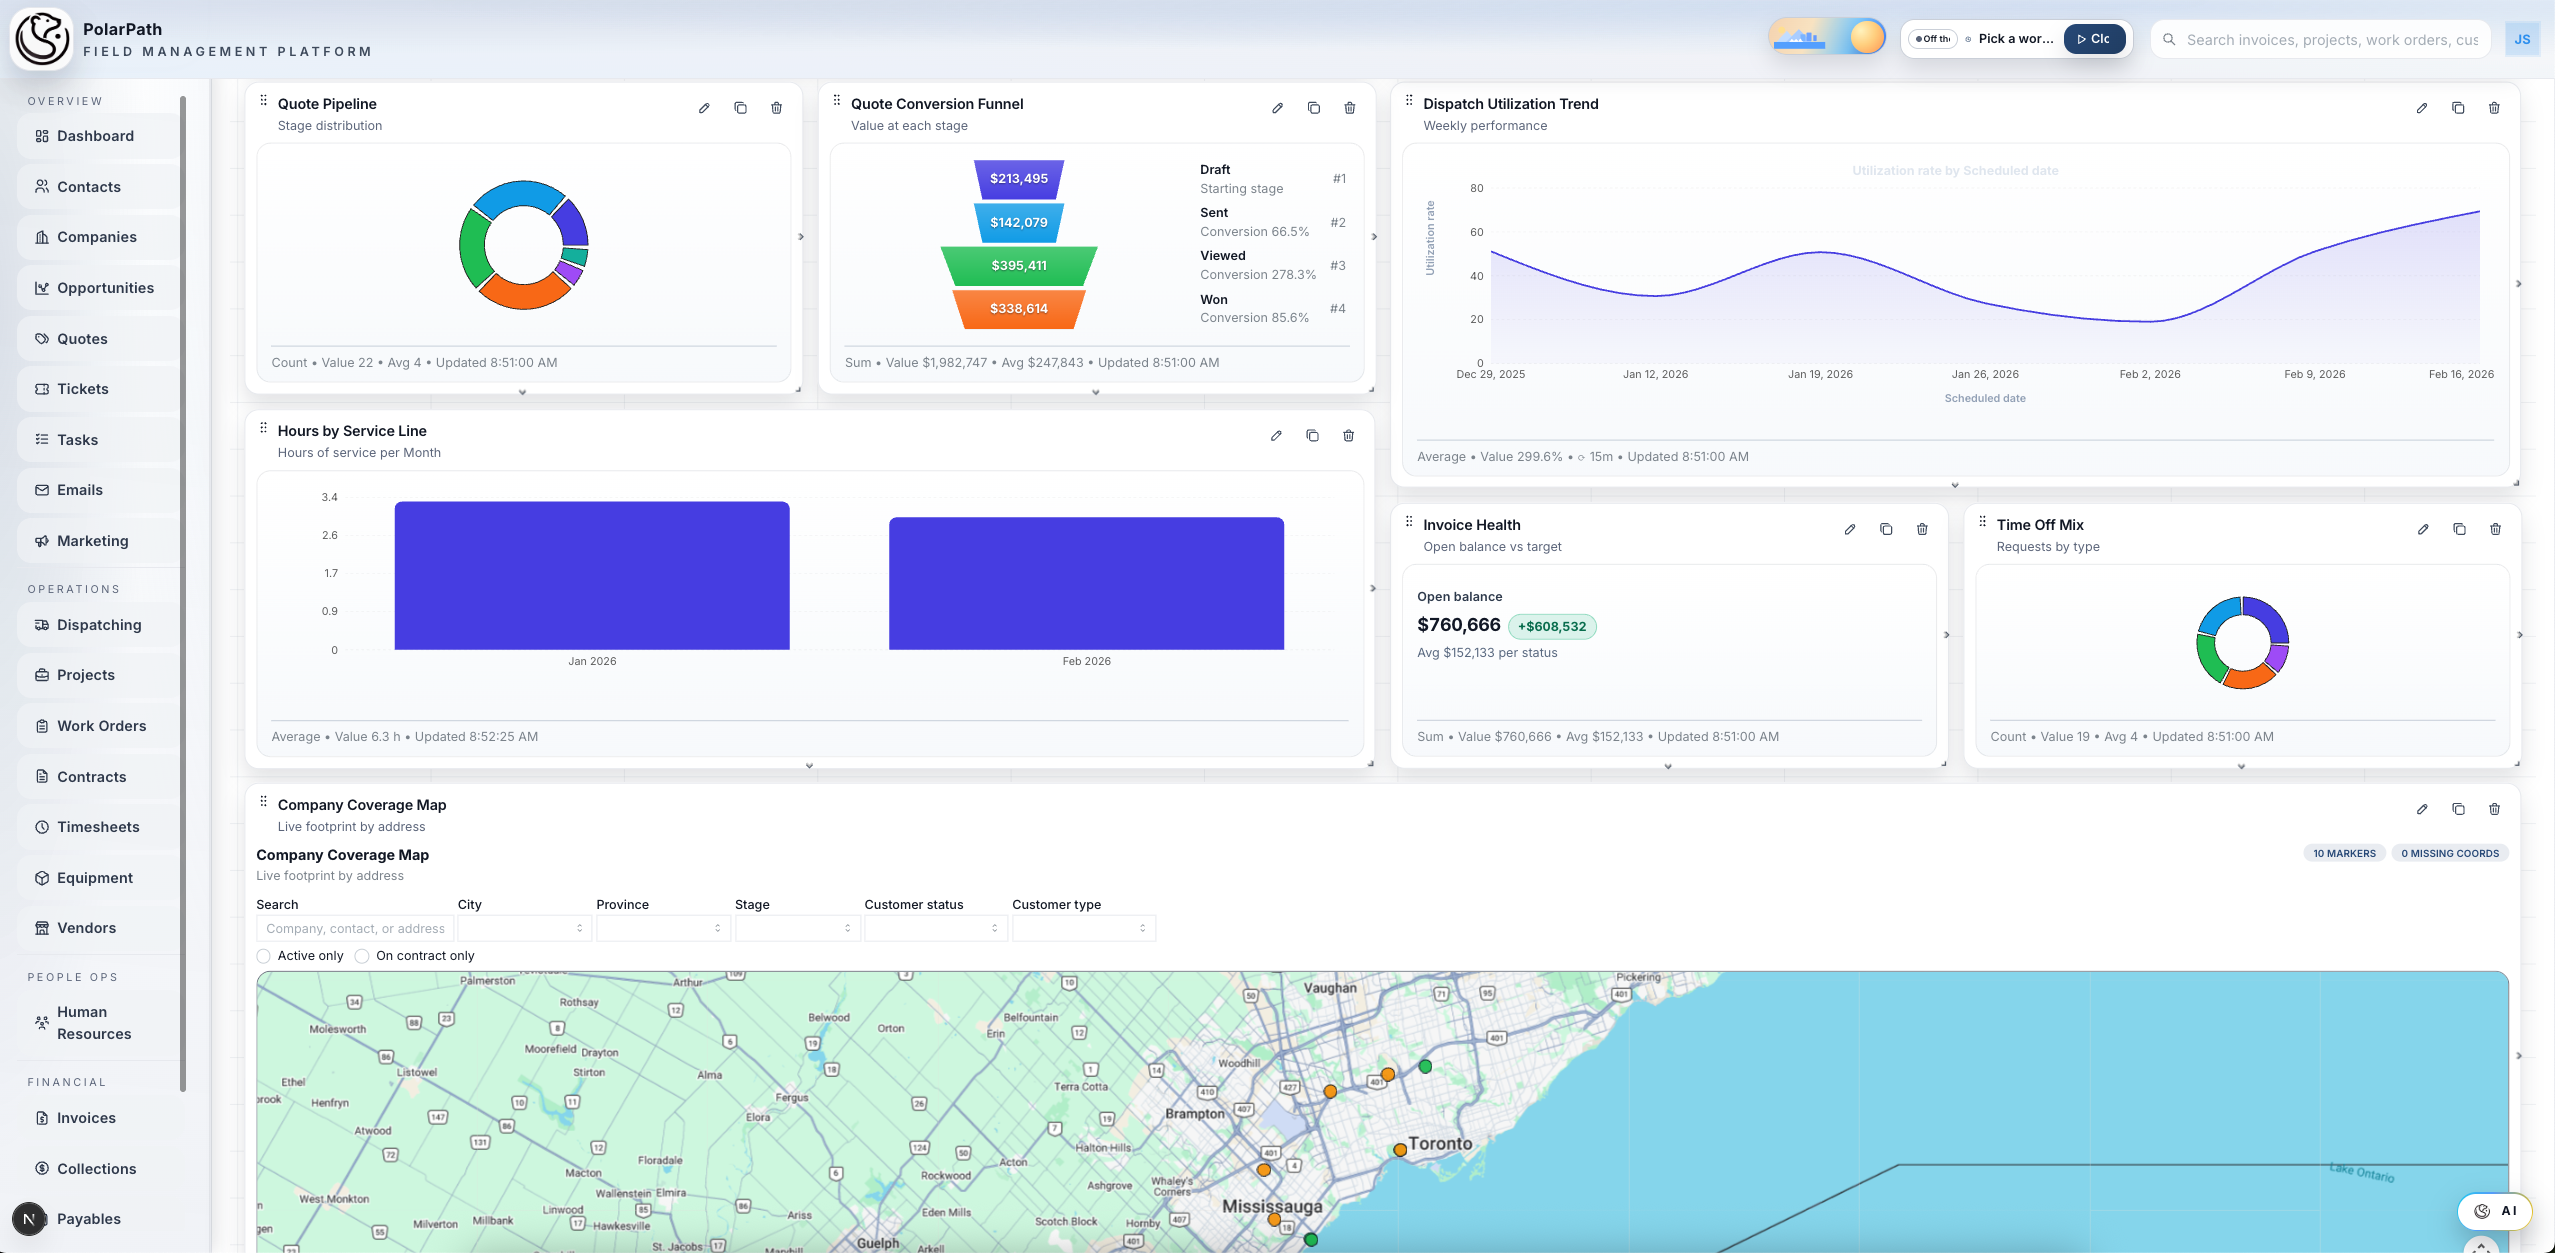Click the Hours by Service Line pencil icon
The width and height of the screenshot is (2555, 1253).
click(x=1276, y=436)
